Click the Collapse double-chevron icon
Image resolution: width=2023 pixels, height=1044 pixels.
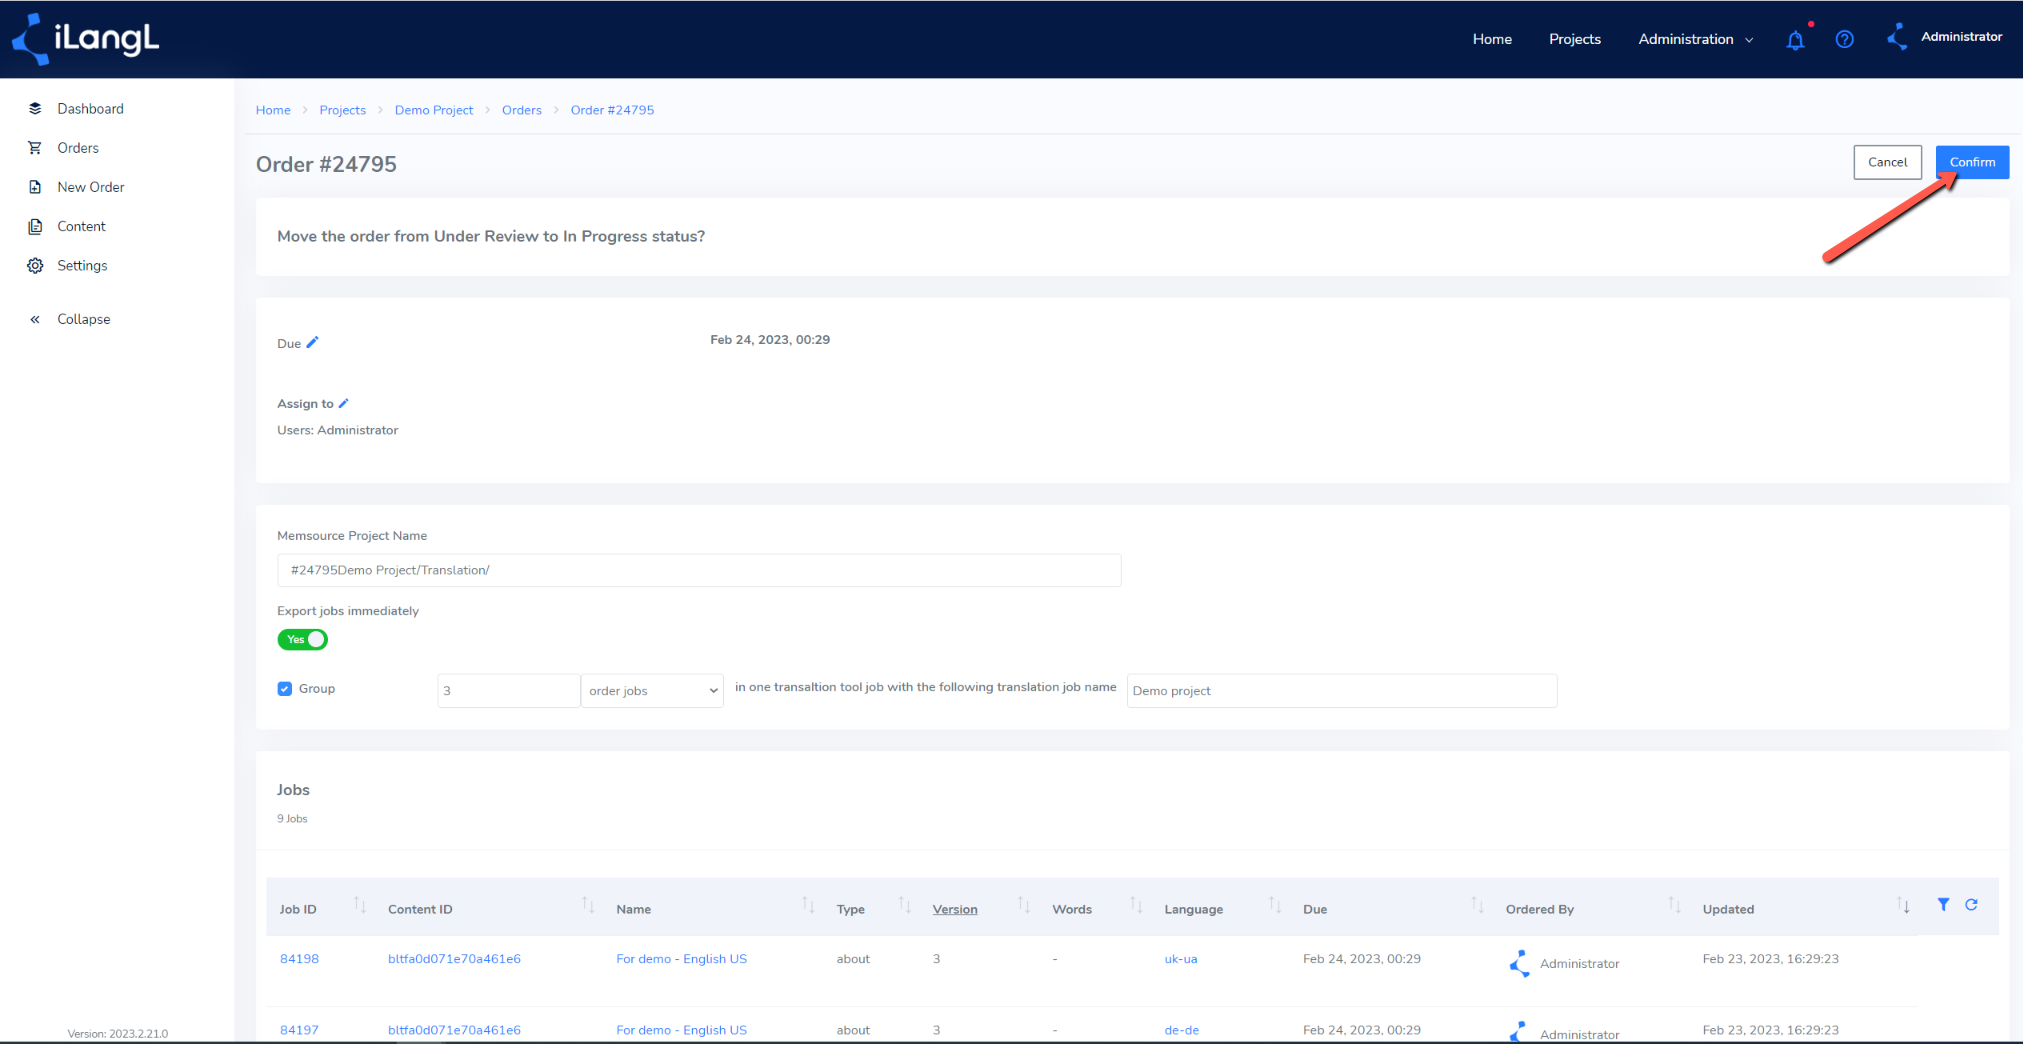[35, 319]
